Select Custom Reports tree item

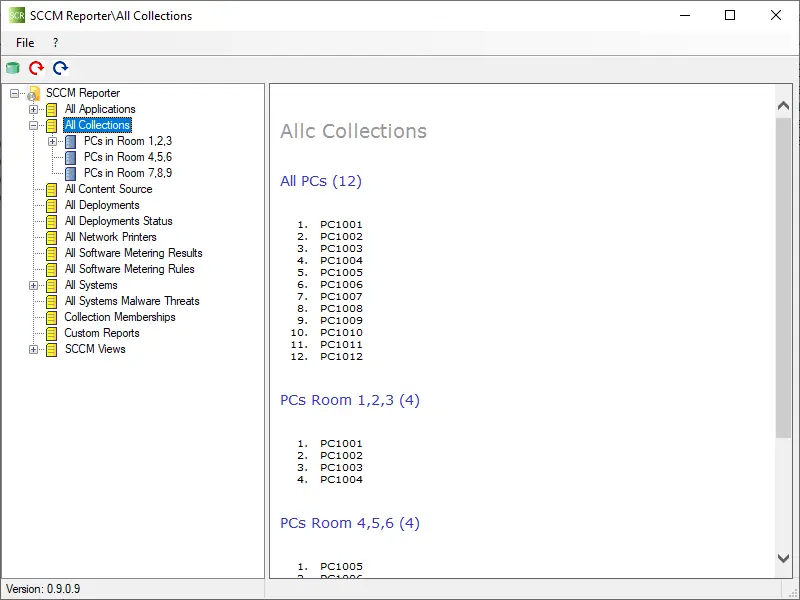pyautogui.click(x=102, y=333)
